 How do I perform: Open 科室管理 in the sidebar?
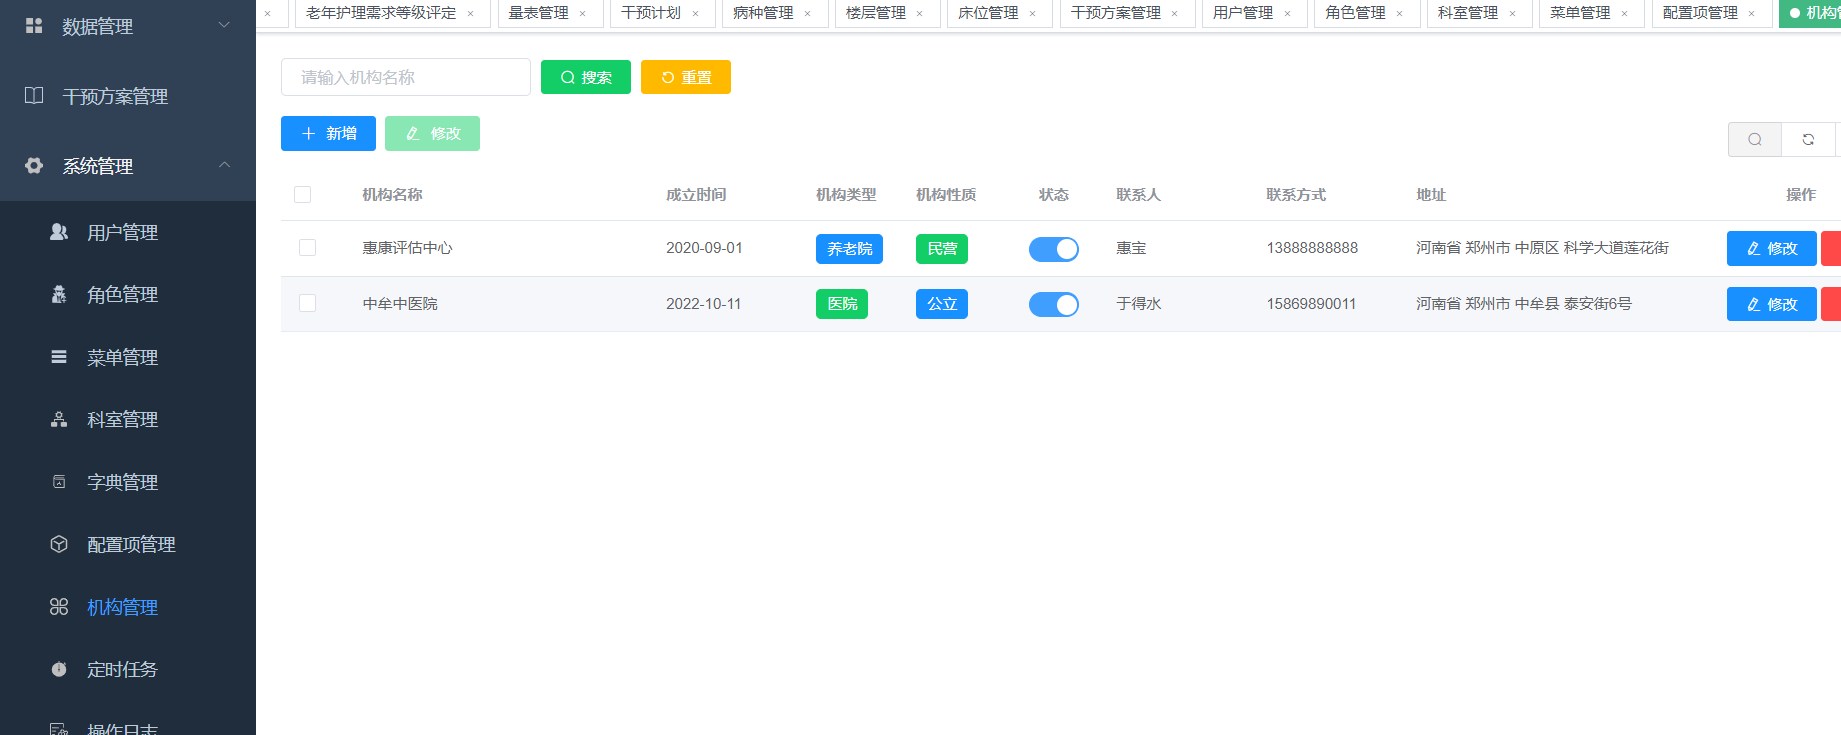click(x=122, y=420)
